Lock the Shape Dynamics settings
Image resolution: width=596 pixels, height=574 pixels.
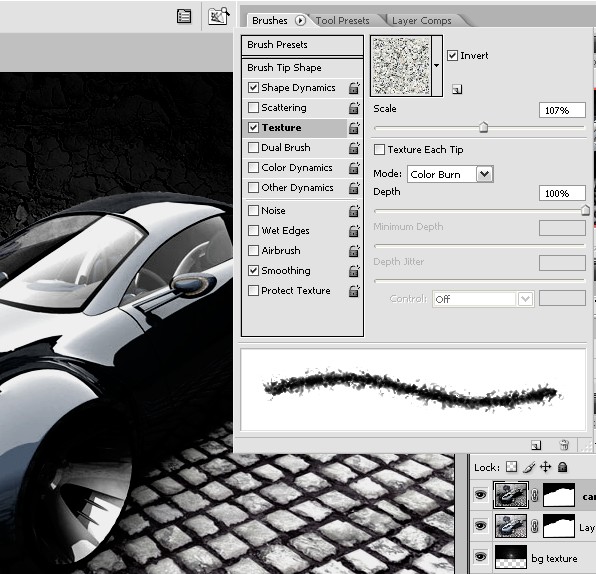(x=354, y=88)
